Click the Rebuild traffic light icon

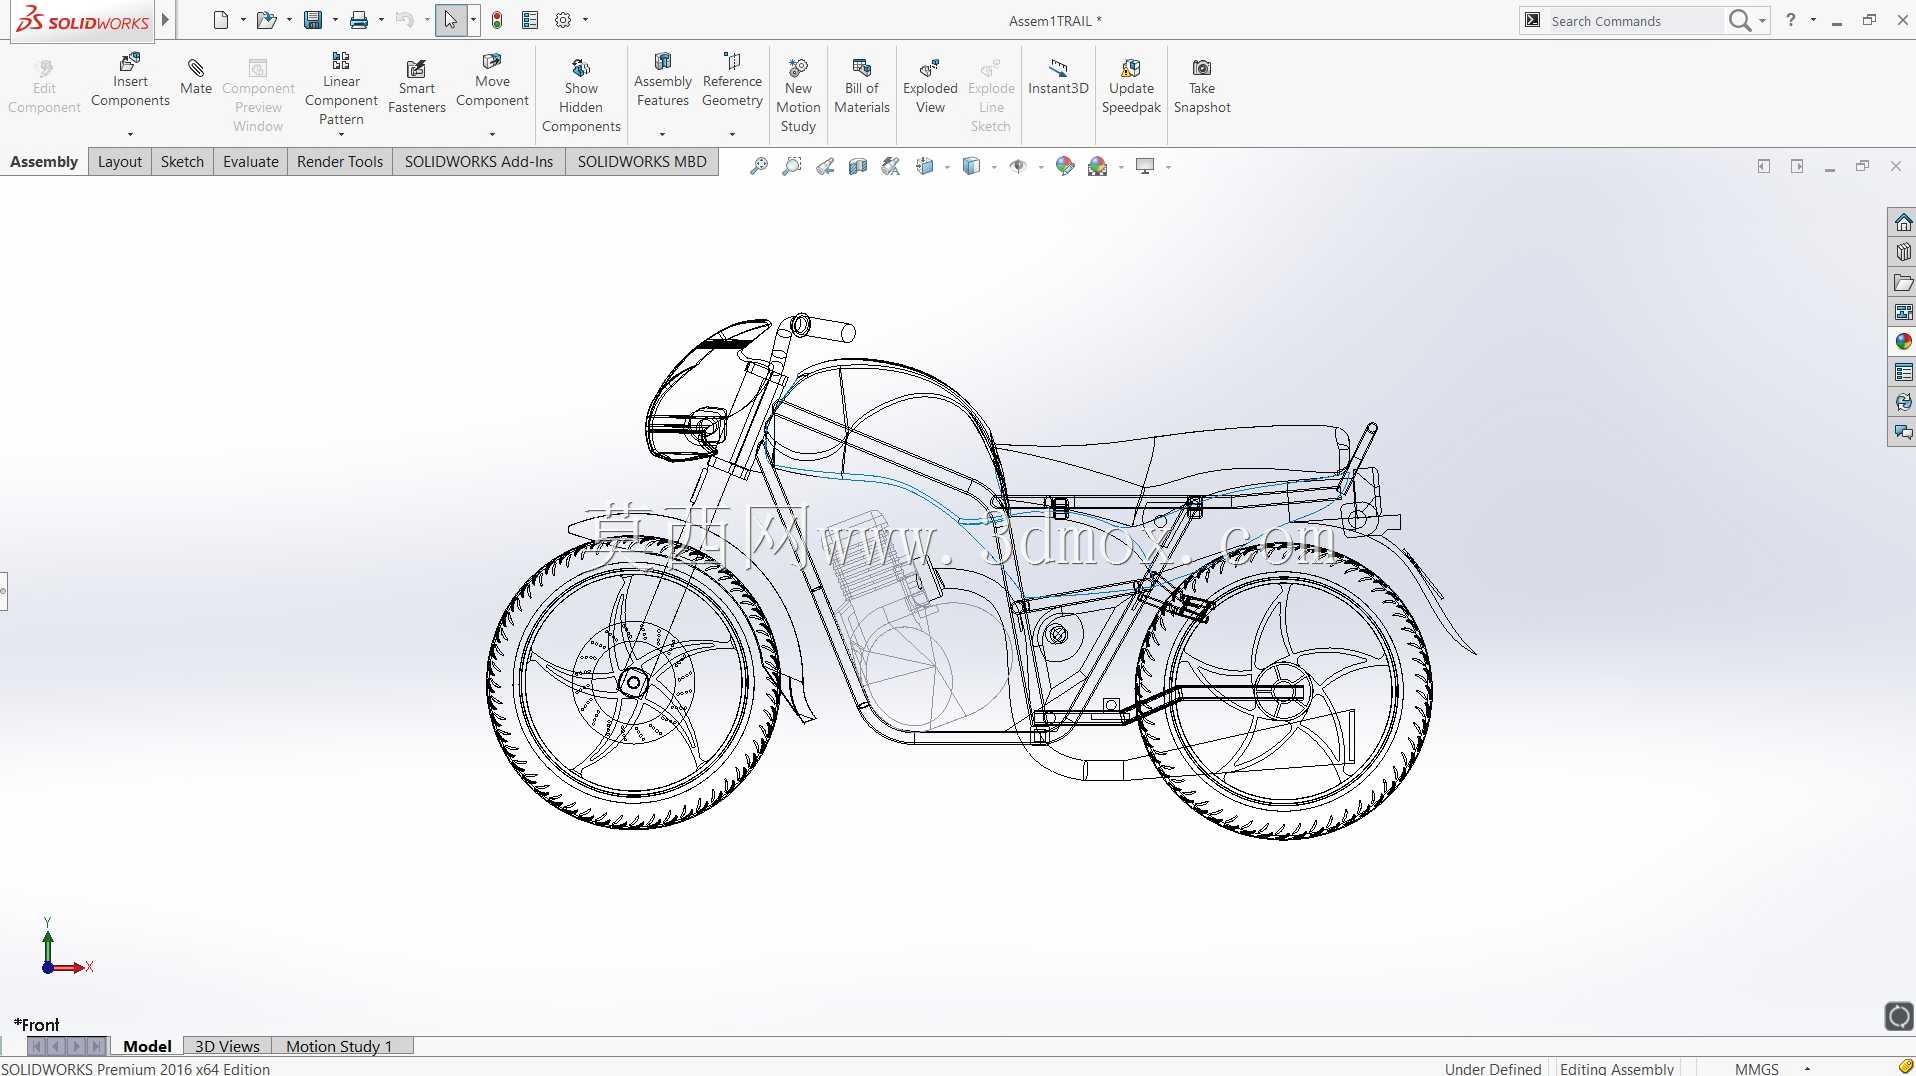coord(497,20)
